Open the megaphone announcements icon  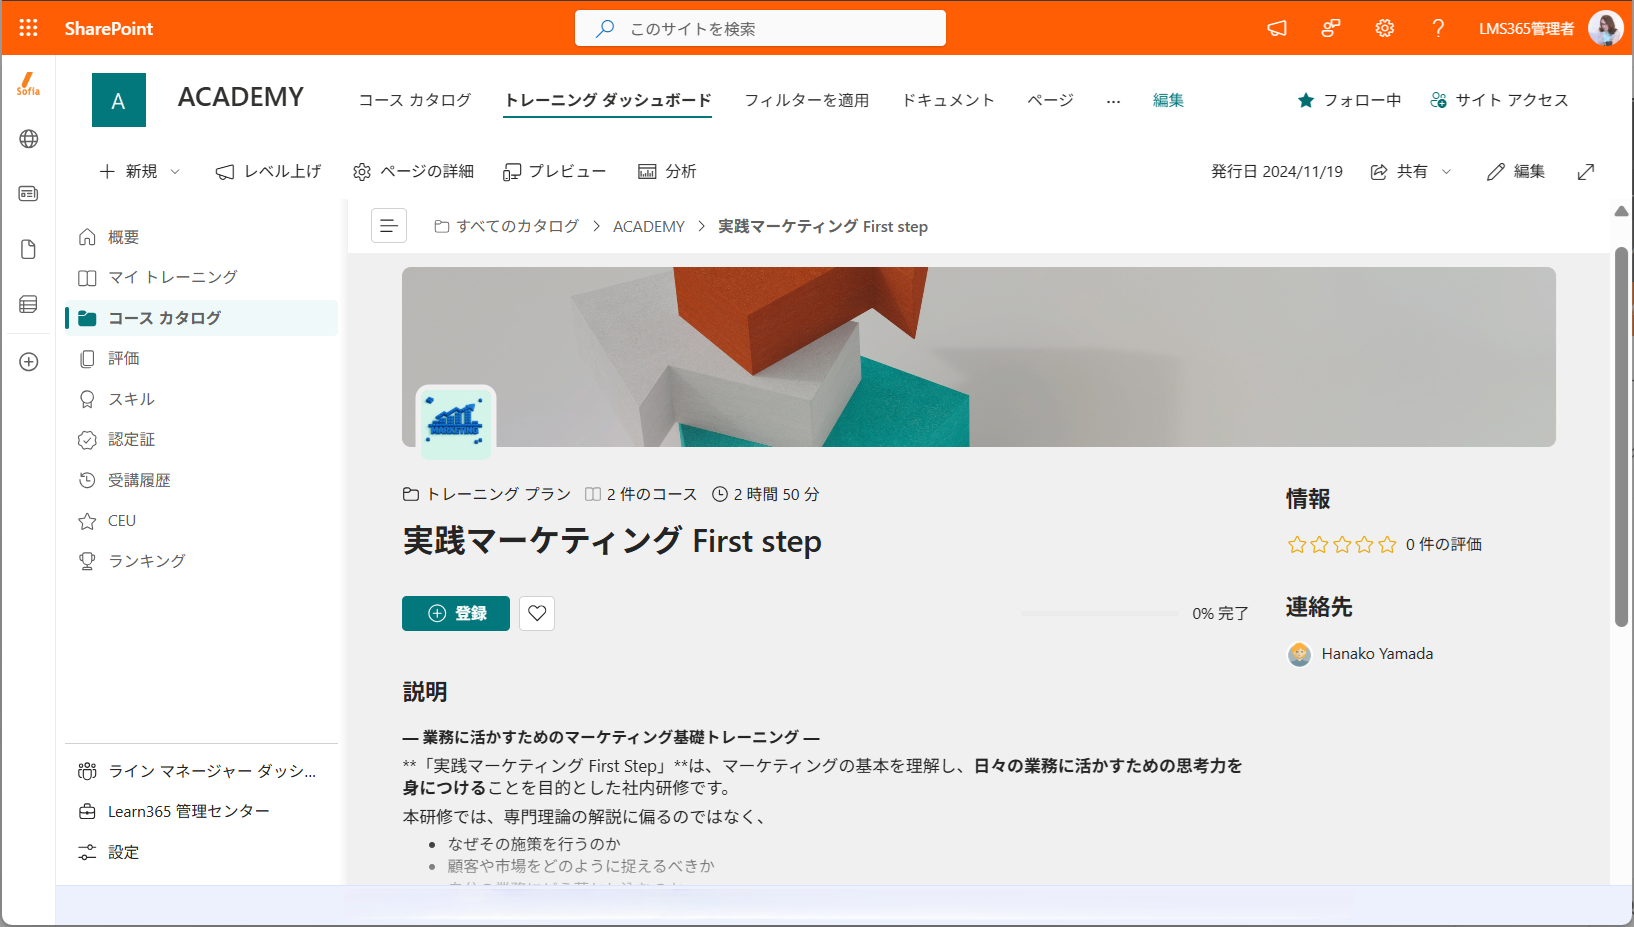click(x=1277, y=28)
